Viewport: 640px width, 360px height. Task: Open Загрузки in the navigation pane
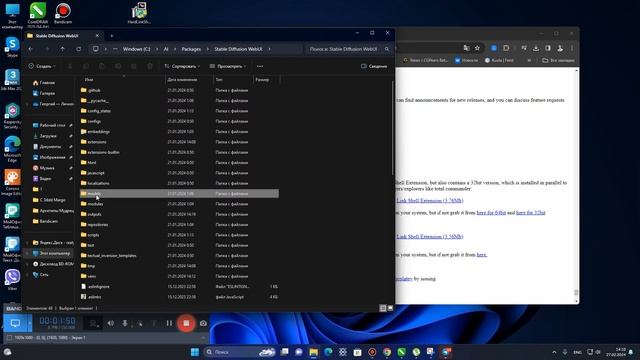(x=48, y=136)
